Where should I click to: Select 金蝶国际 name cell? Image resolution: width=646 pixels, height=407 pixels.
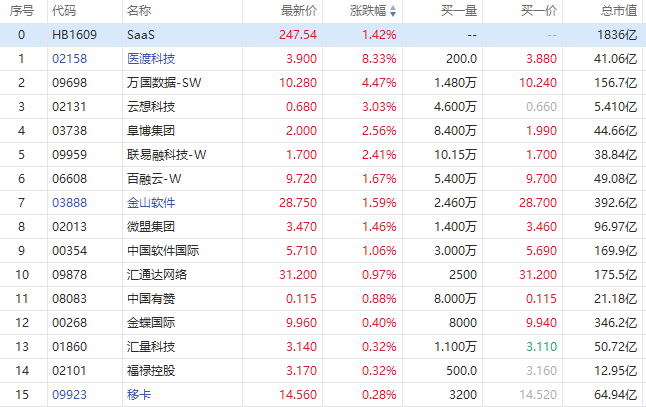(x=151, y=323)
